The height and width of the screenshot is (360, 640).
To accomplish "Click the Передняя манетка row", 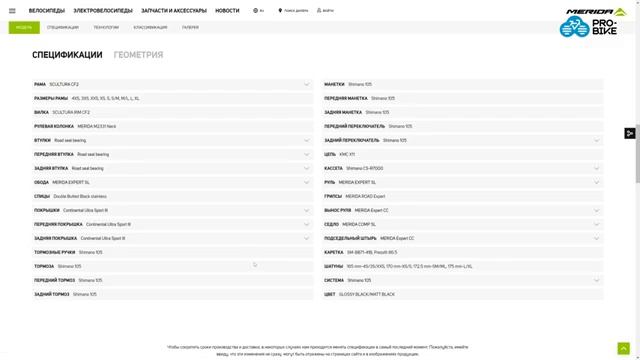I will 462,98.
